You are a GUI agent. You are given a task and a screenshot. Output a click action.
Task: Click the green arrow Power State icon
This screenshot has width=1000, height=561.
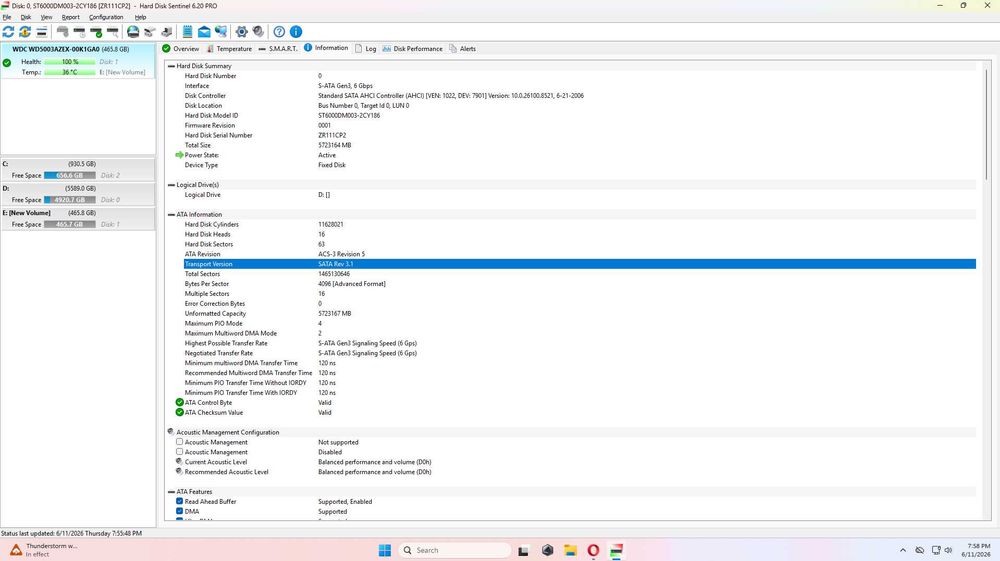(x=179, y=155)
